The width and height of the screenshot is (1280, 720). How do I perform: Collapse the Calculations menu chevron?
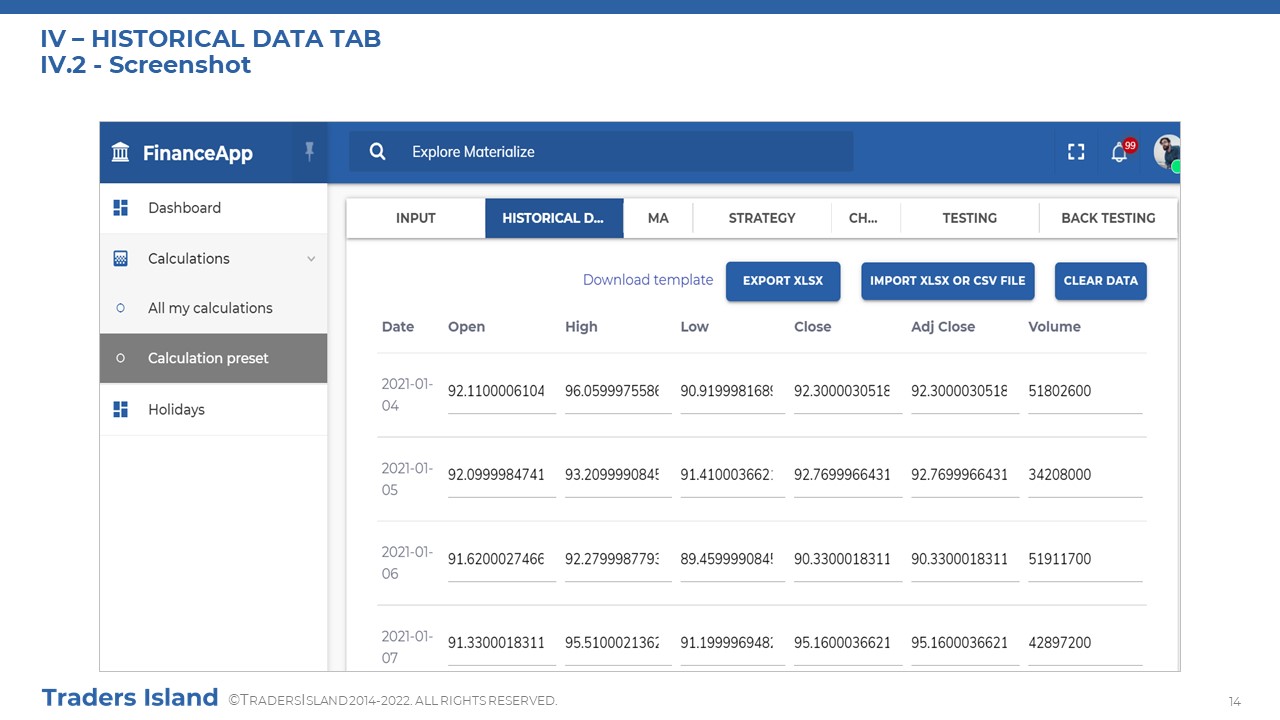click(x=311, y=259)
